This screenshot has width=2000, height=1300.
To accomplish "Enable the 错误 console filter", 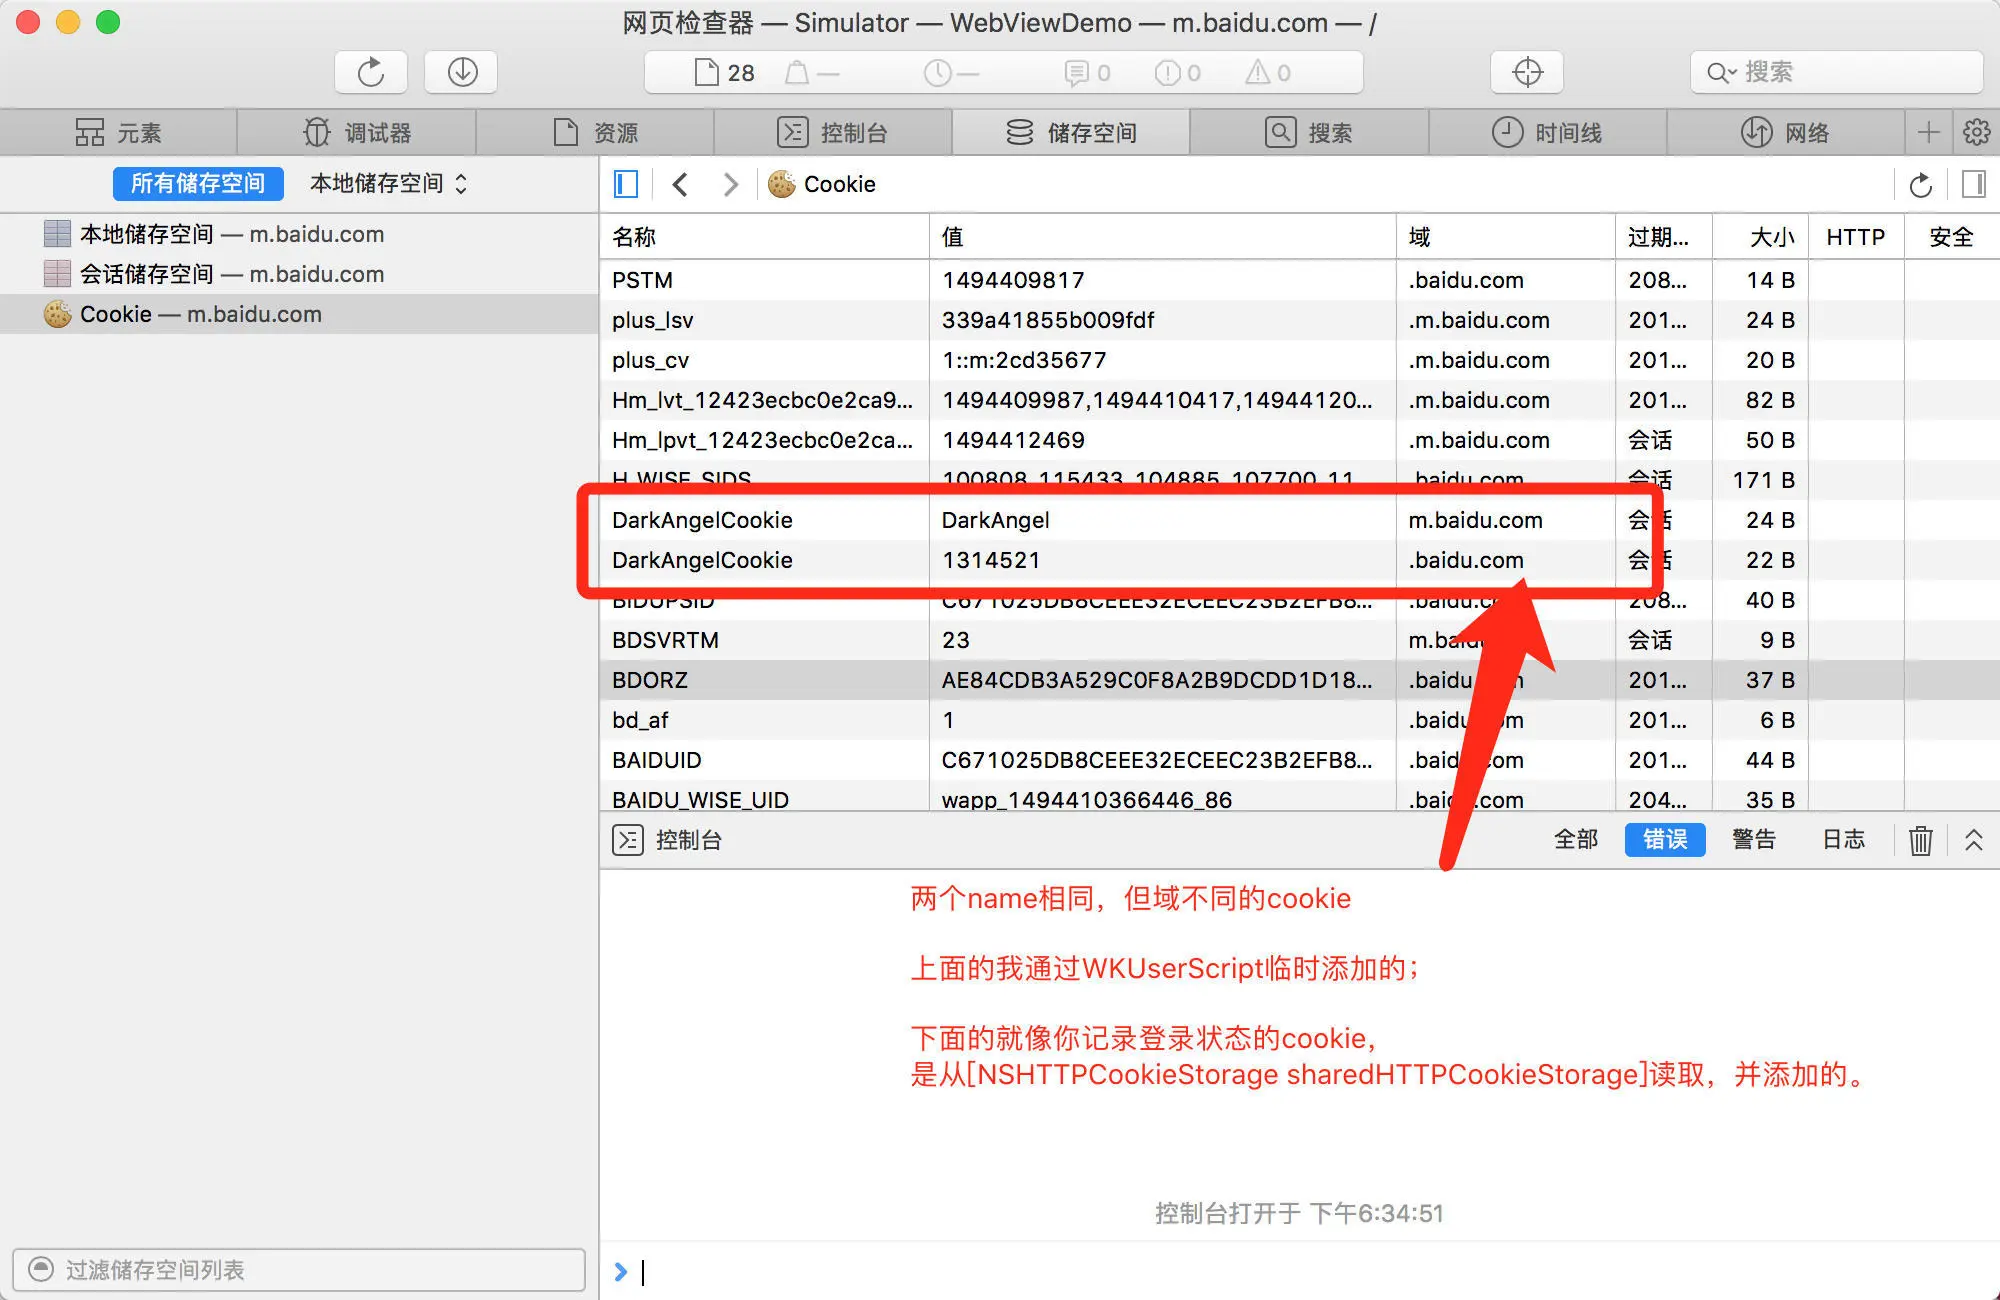I will pyautogui.click(x=1665, y=839).
